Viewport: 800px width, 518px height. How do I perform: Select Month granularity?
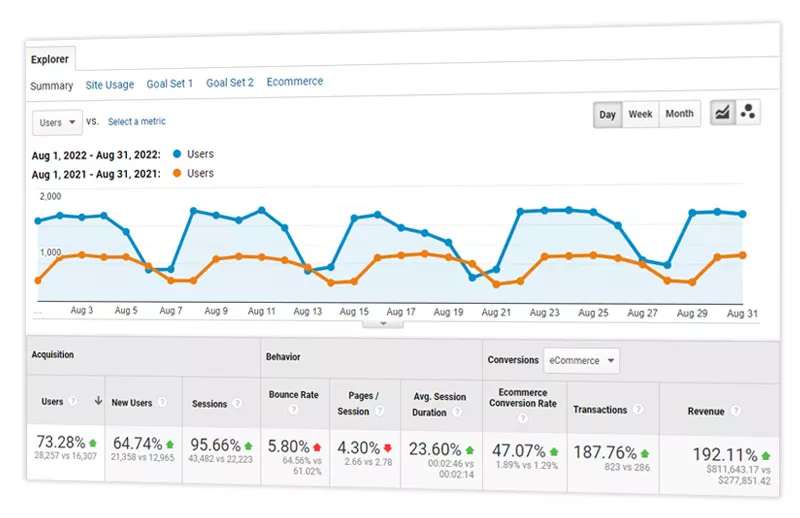click(x=680, y=113)
